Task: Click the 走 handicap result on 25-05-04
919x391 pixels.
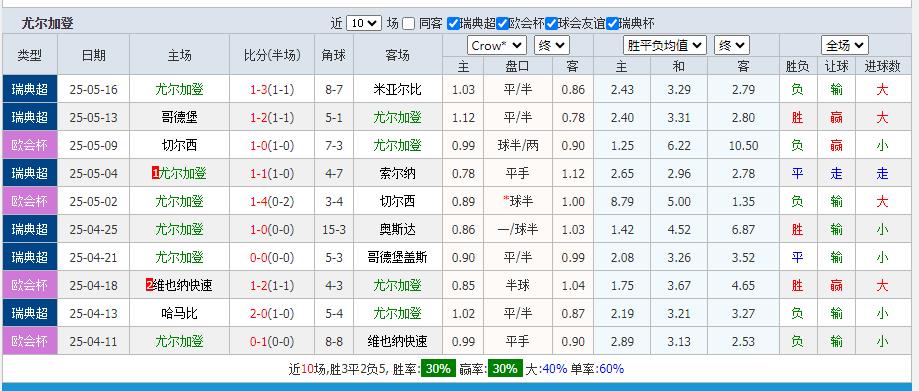Action: click(836, 174)
